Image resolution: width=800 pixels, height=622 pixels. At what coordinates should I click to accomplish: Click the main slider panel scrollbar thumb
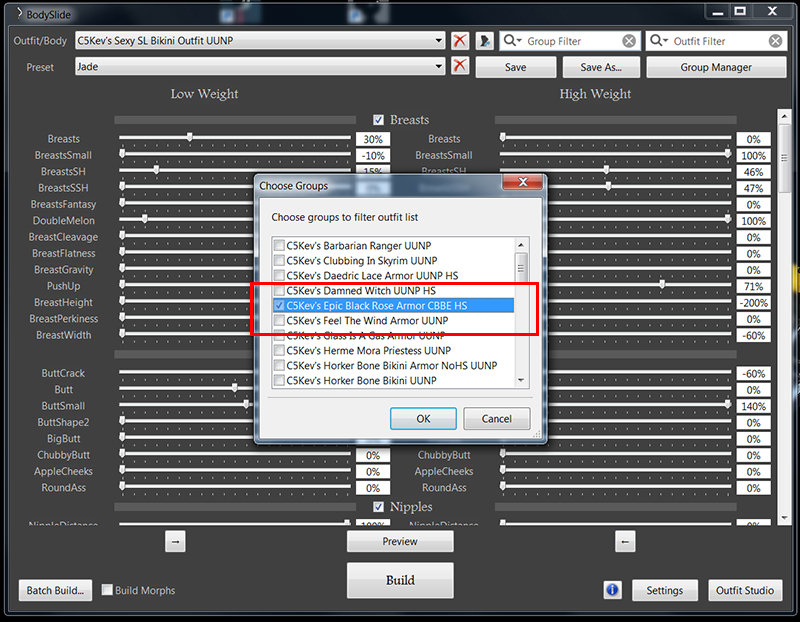[784, 159]
